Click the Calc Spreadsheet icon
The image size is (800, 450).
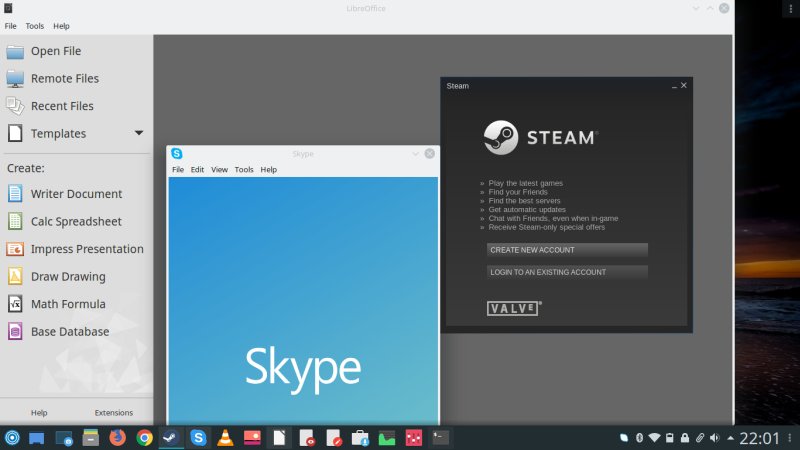(15, 221)
